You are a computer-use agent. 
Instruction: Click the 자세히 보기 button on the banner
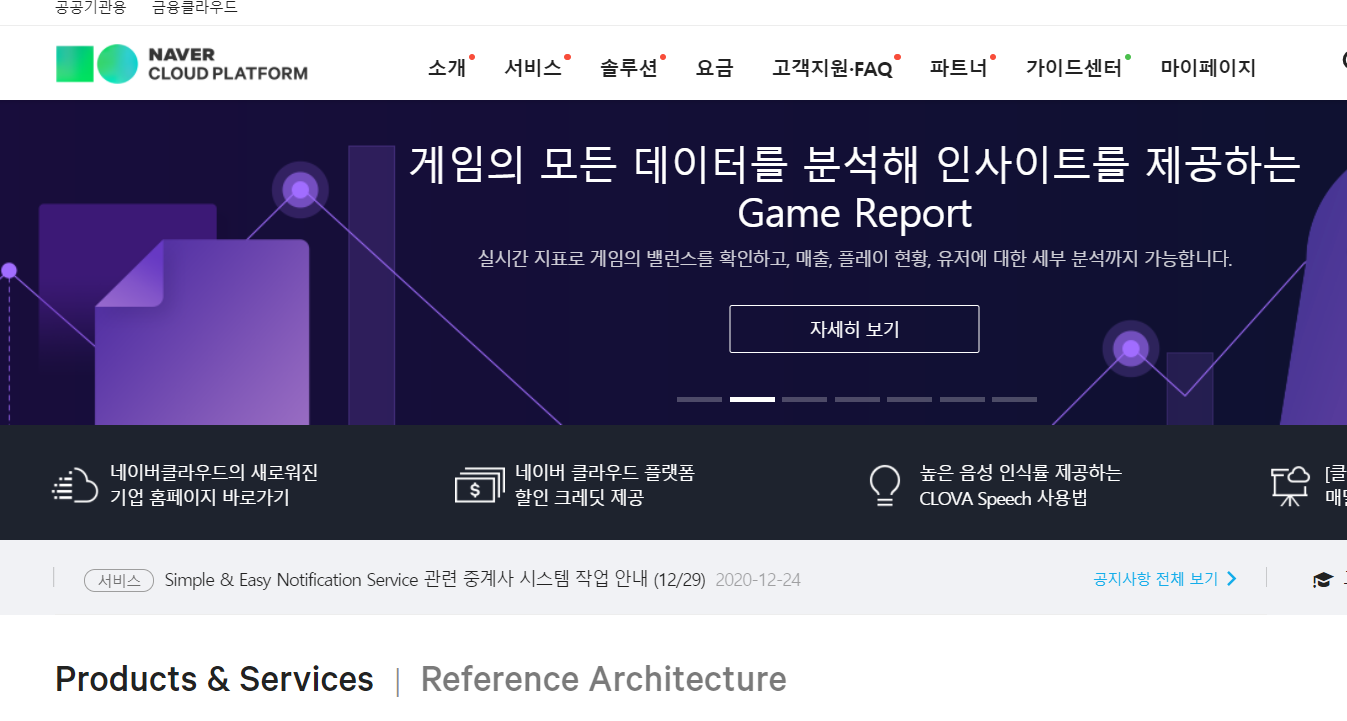(854, 329)
